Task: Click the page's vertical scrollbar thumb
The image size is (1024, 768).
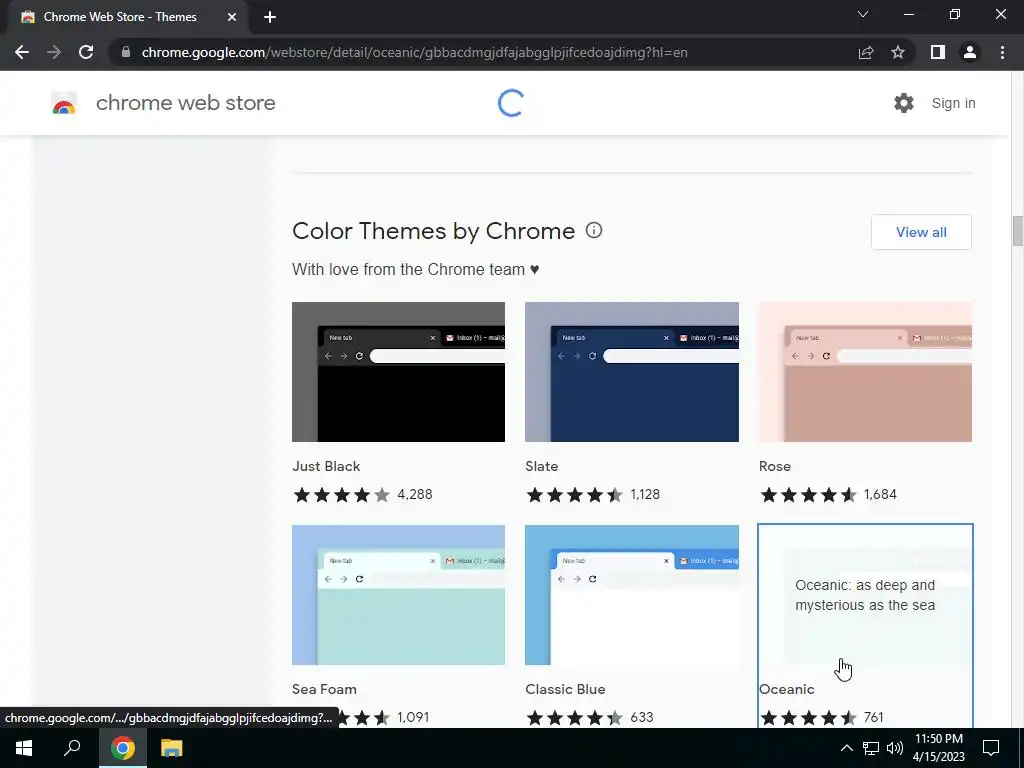Action: tap(1017, 231)
